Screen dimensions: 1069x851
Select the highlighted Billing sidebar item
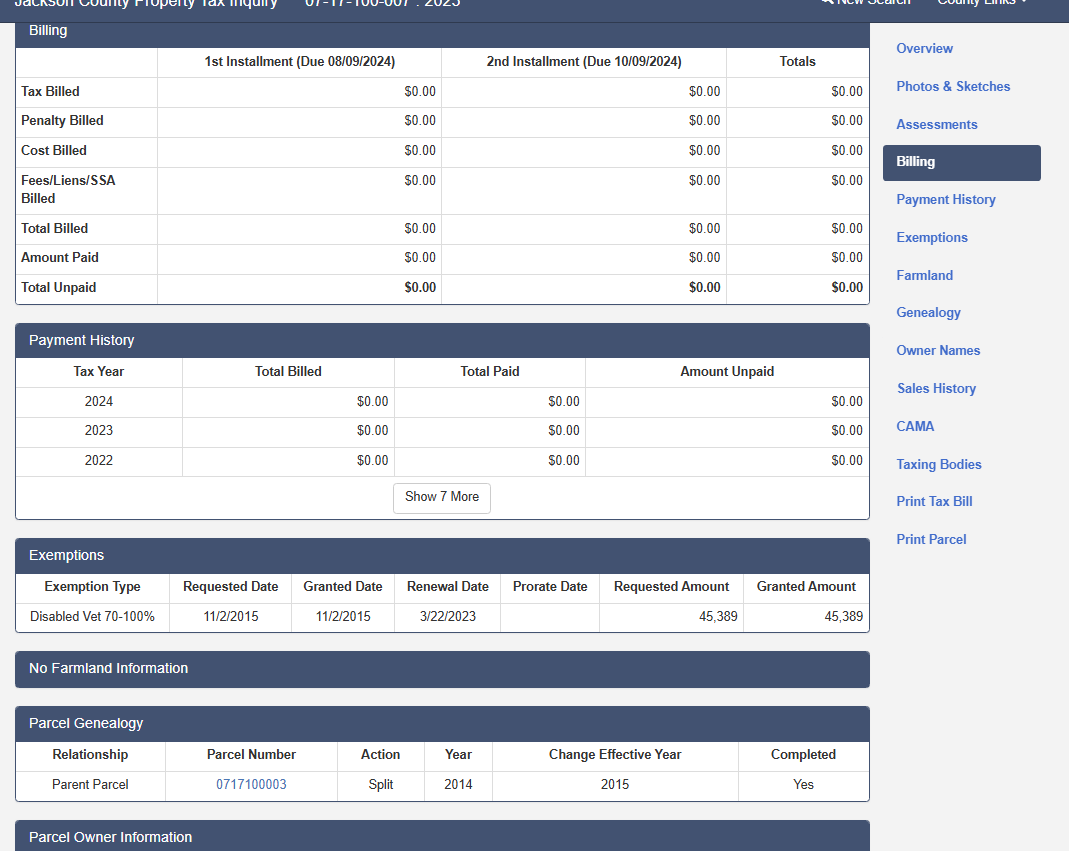tap(961, 162)
